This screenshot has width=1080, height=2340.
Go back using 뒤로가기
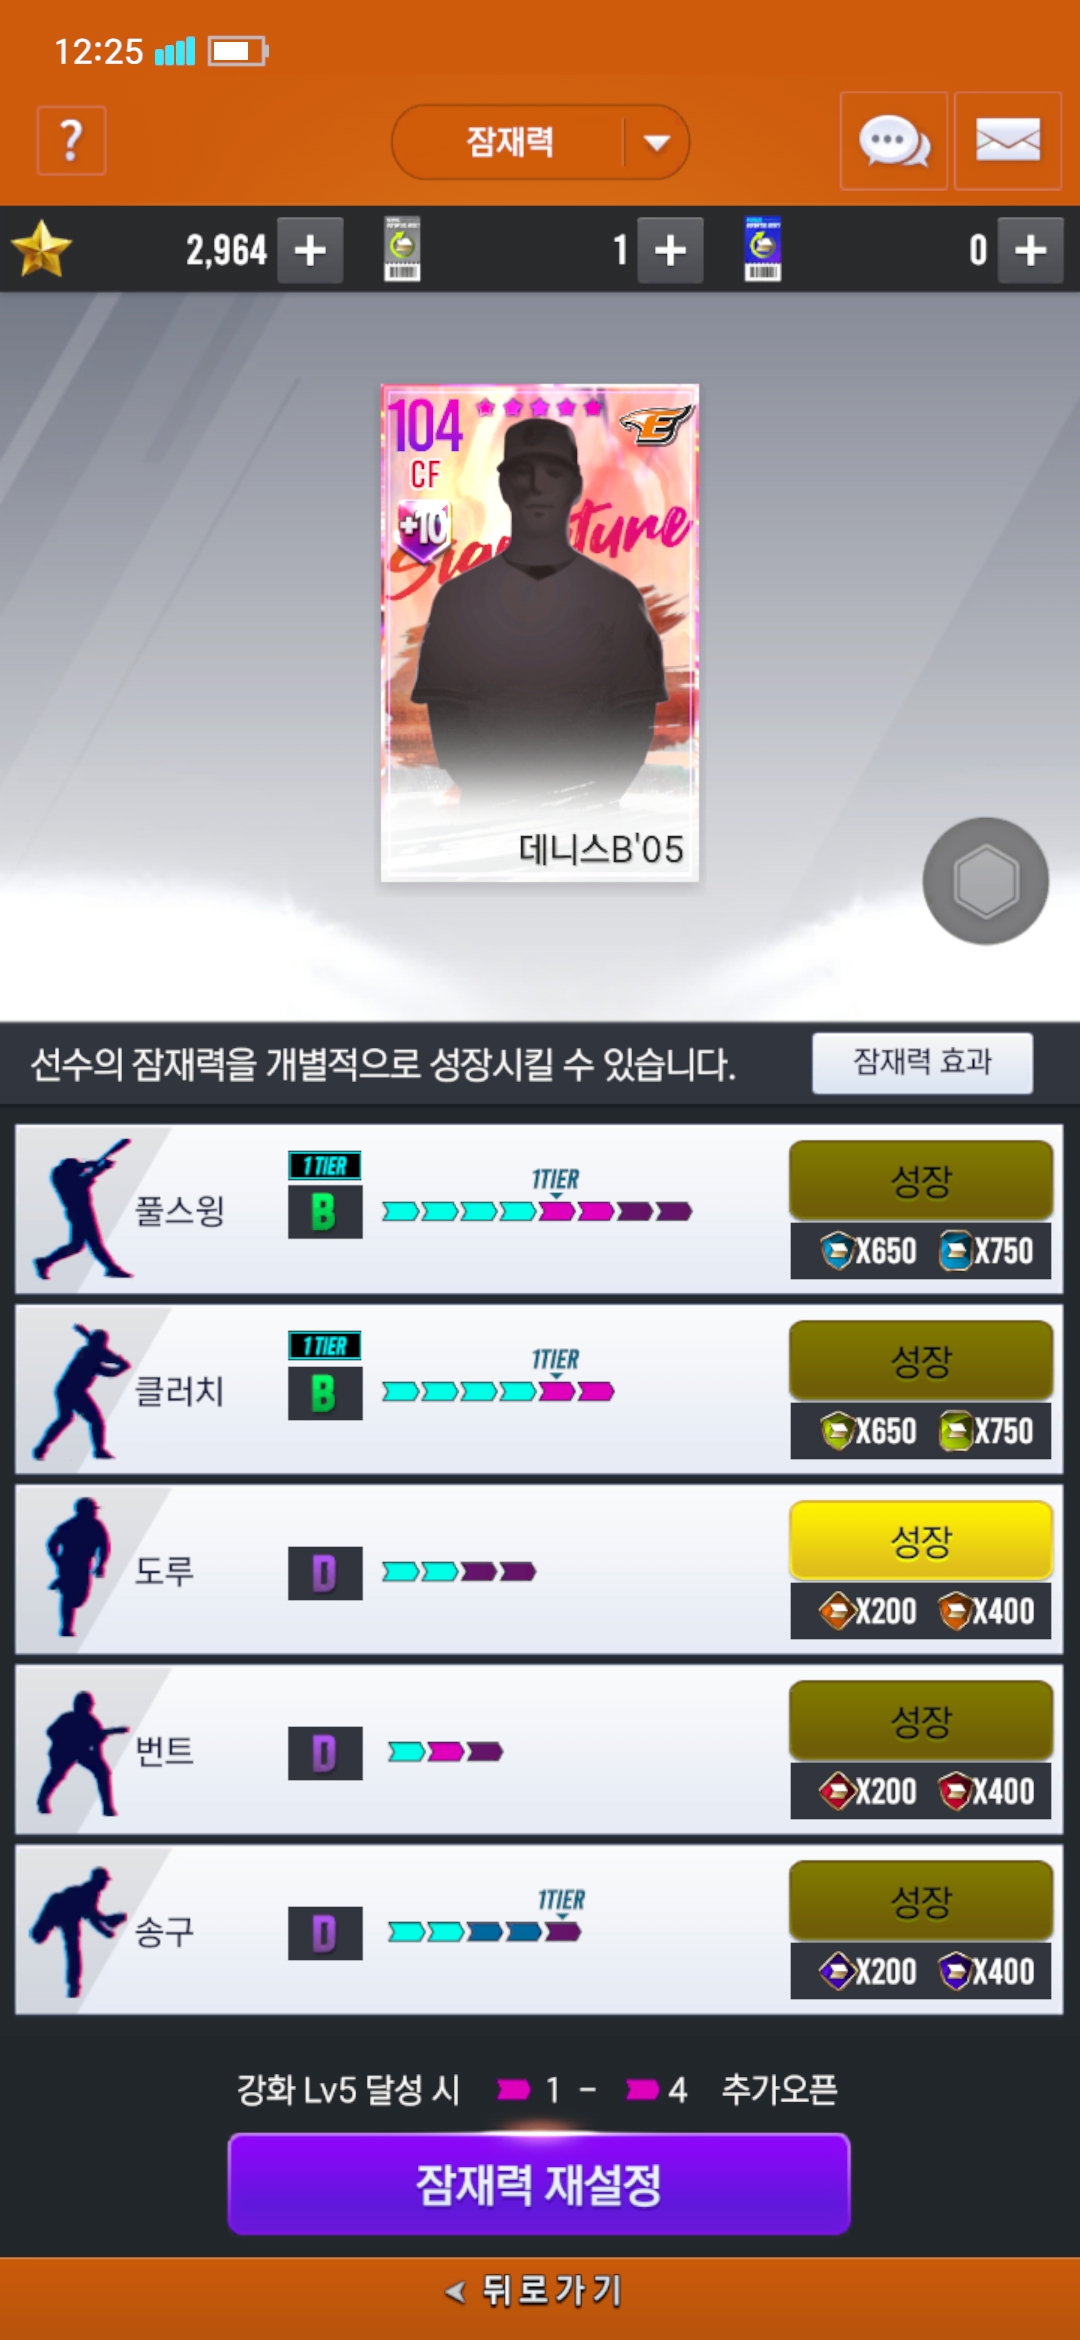538,2290
